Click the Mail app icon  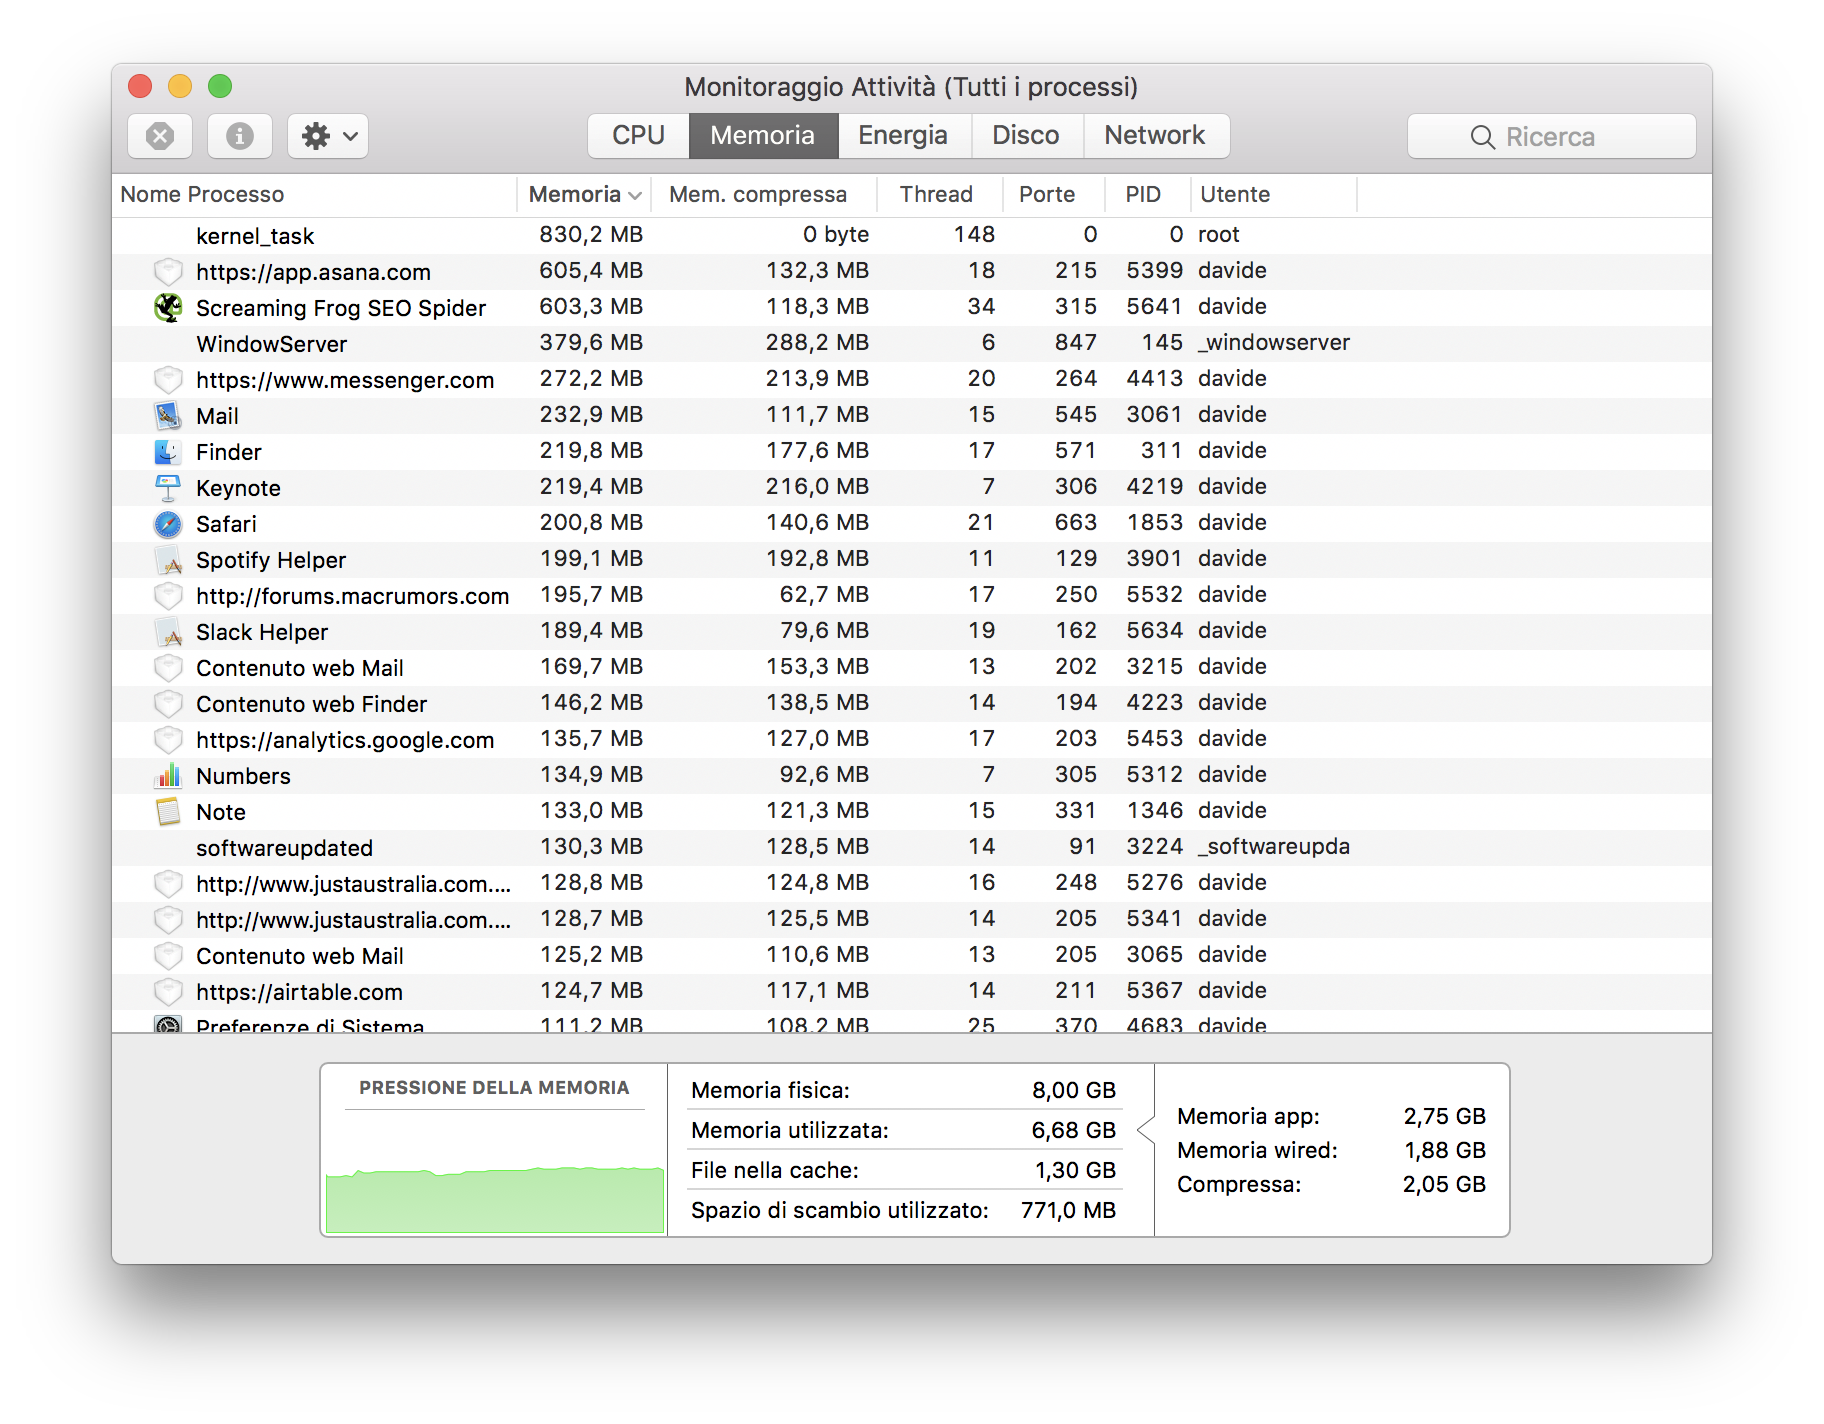(x=168, y=415)
